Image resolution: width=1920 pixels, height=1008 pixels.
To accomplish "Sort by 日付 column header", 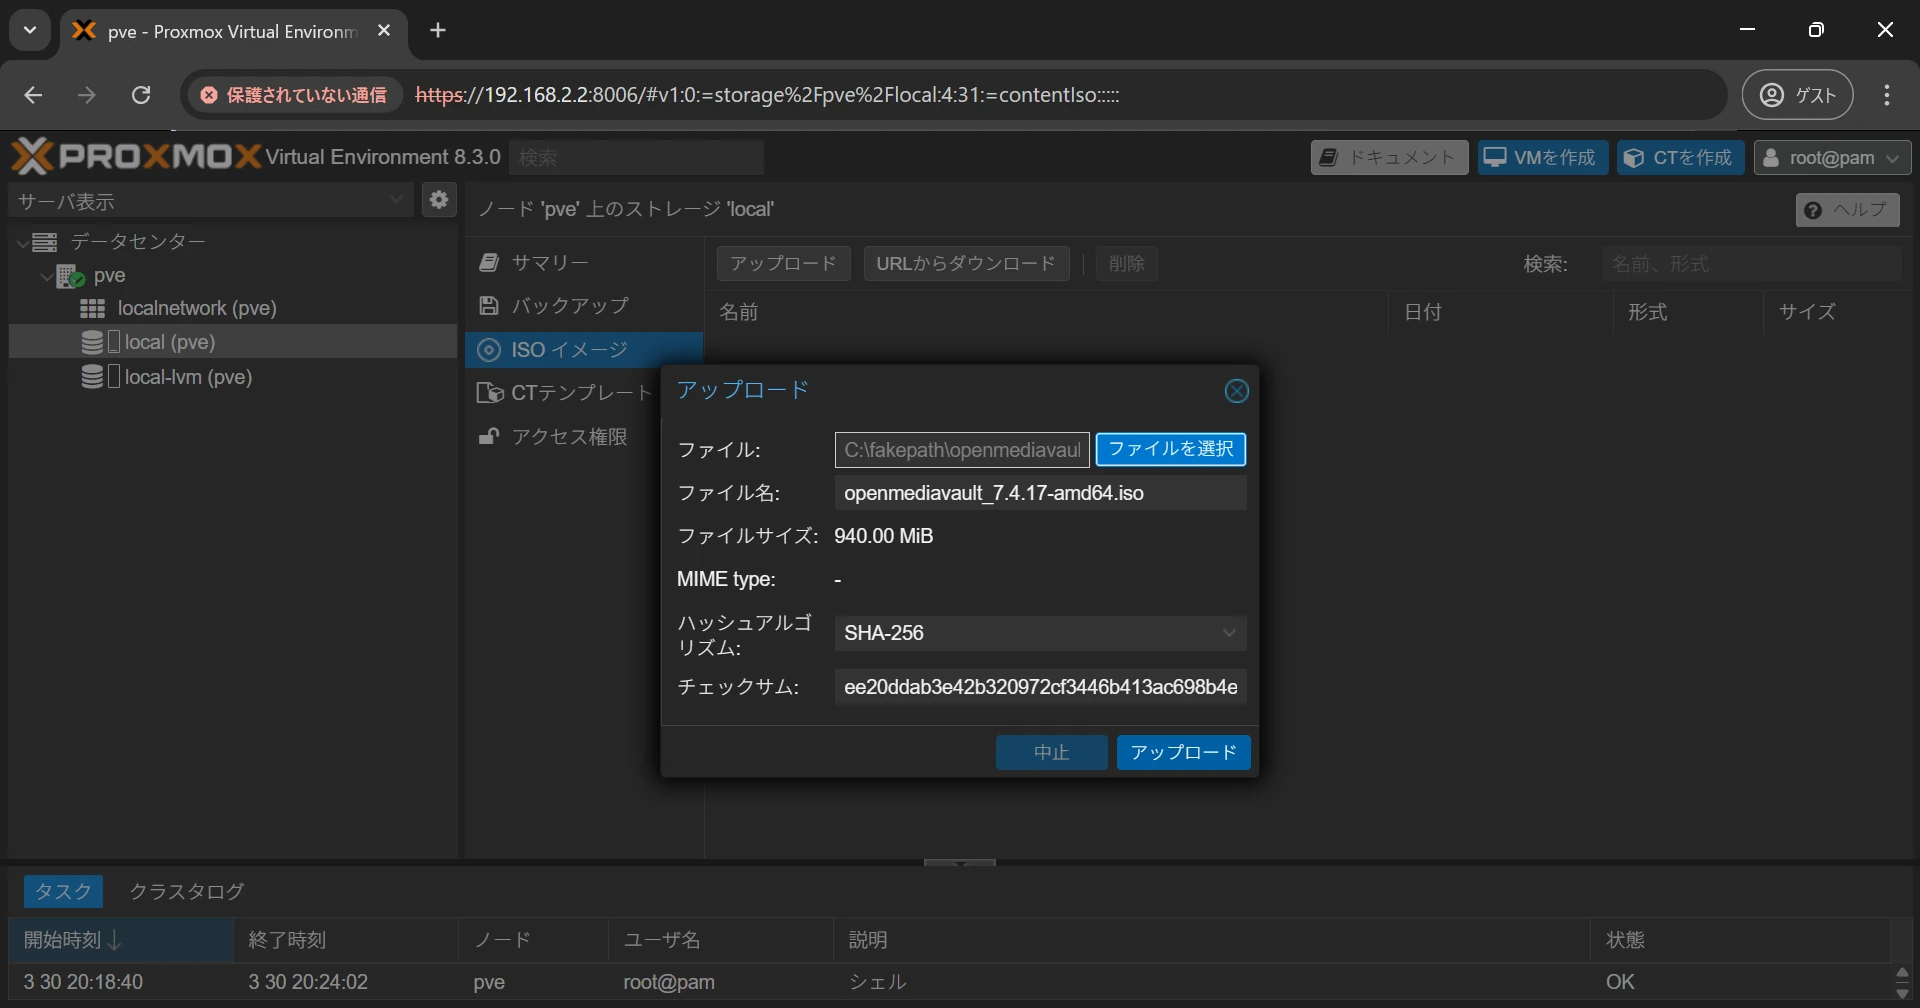I will coord(1500,312).
